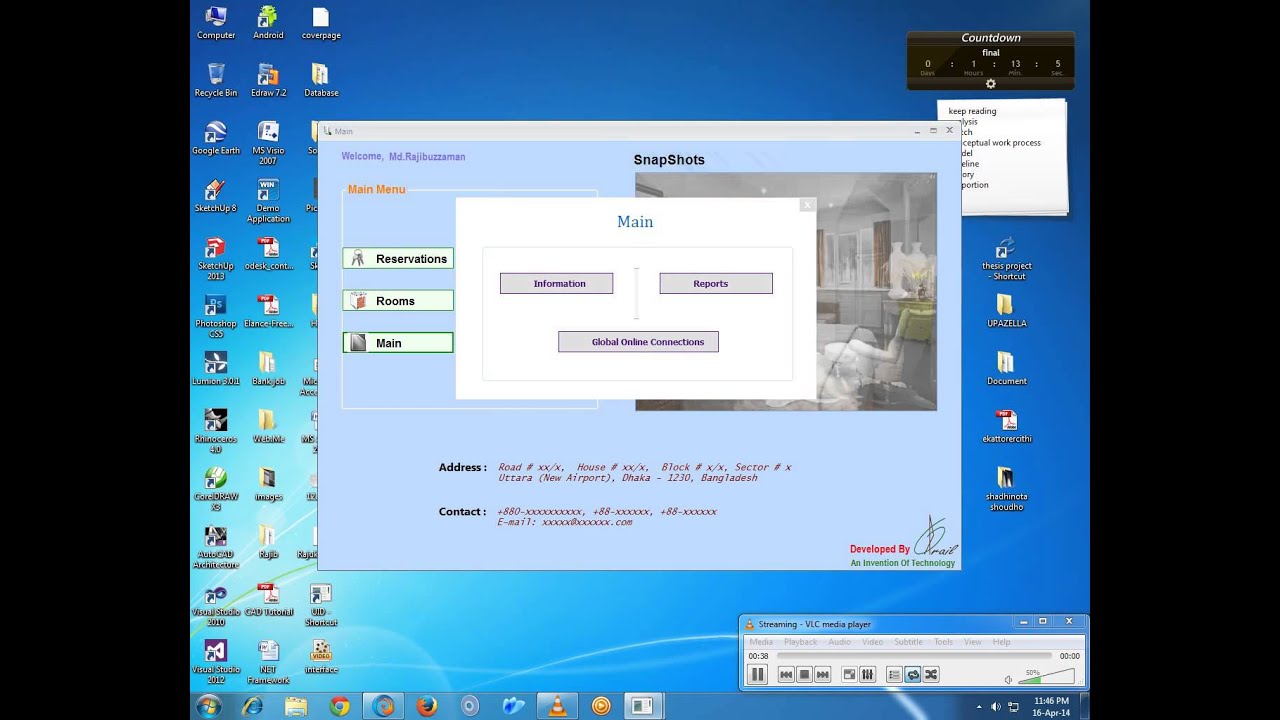Skip to next media in VLC
Screen dimensions: 1280x720
coord(822,675)
